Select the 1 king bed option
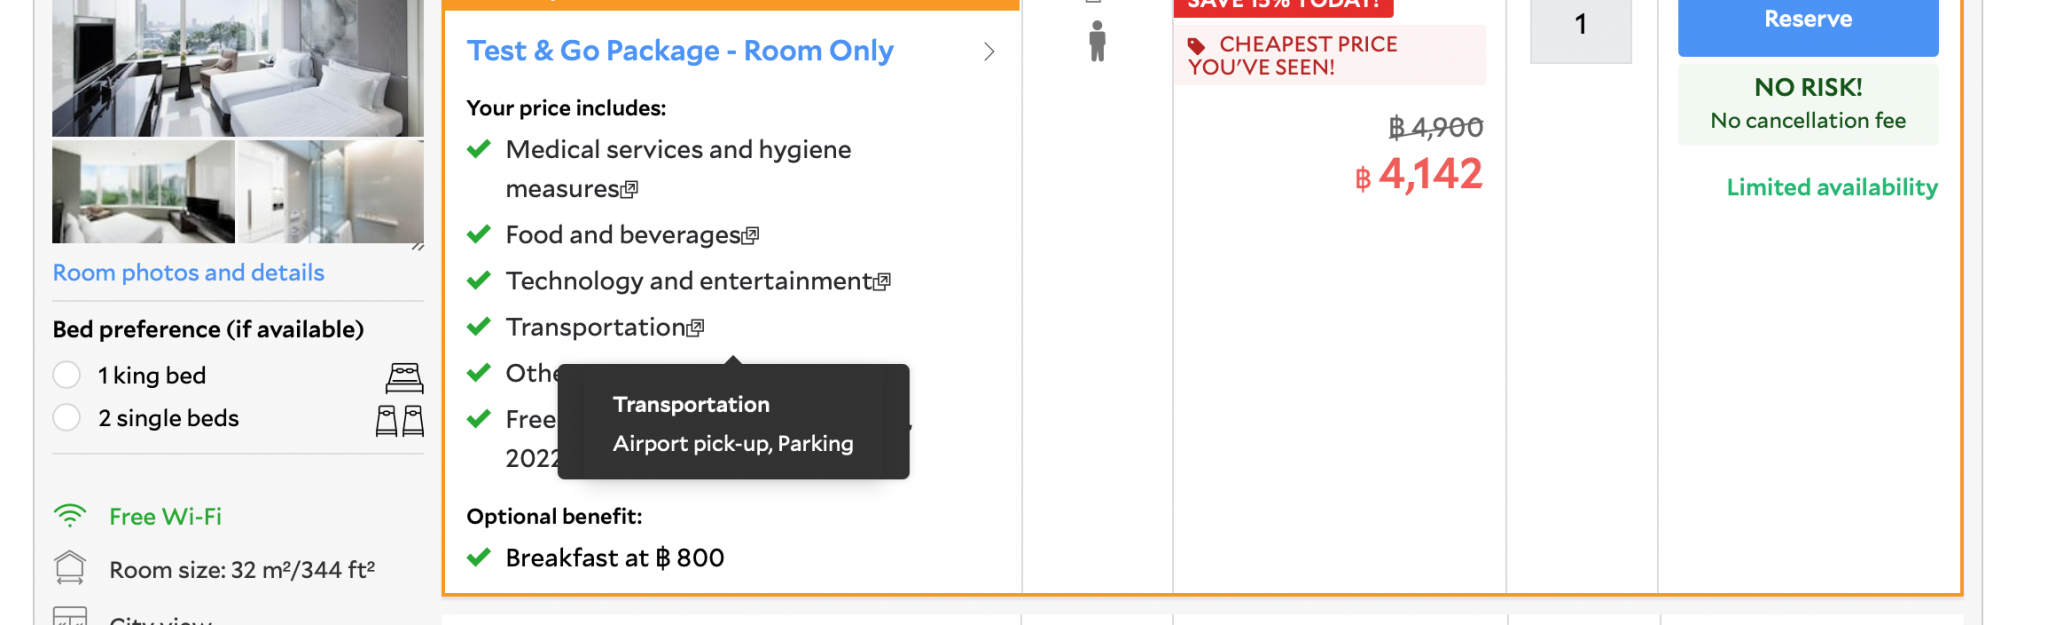Screen dimensions: 2048x625 coord(67,375)
